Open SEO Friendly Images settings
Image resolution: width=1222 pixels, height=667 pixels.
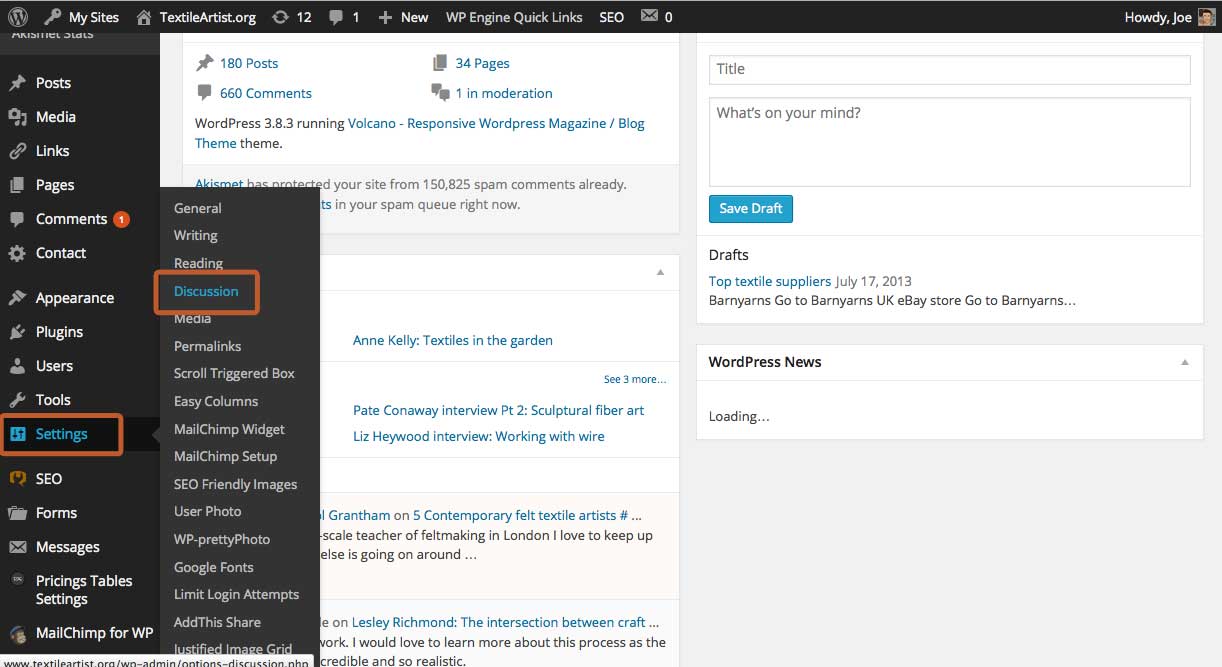[x=235, y=484]
